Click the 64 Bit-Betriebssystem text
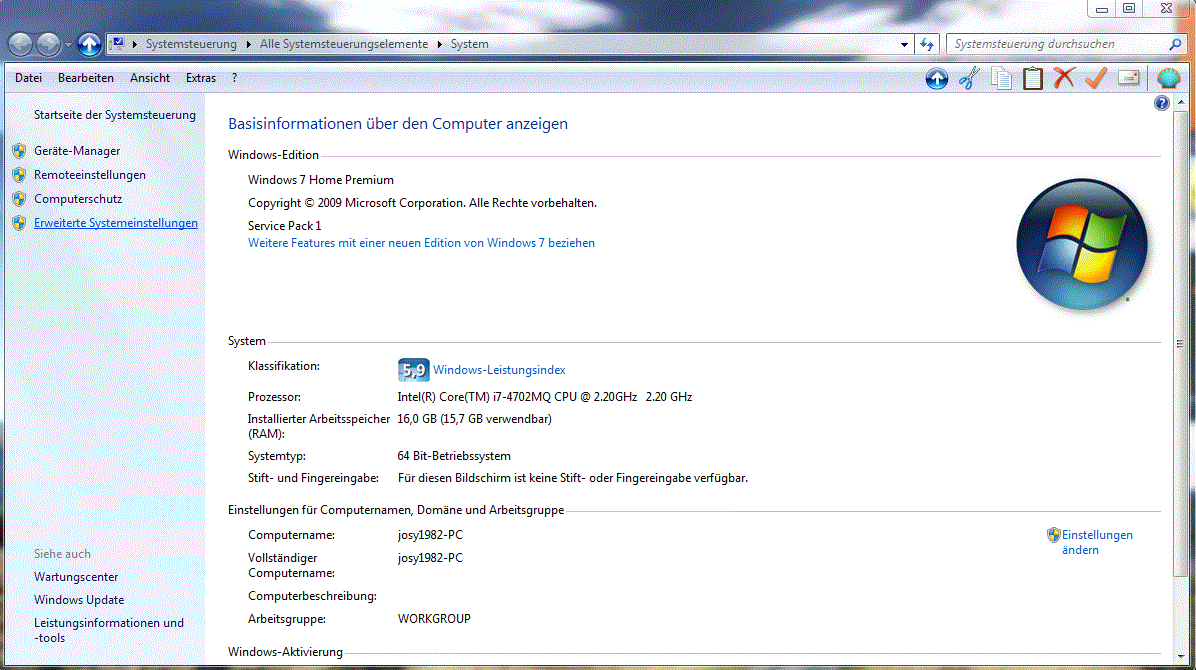Viewport: 1196px width, 670px height. pos(454,456)
